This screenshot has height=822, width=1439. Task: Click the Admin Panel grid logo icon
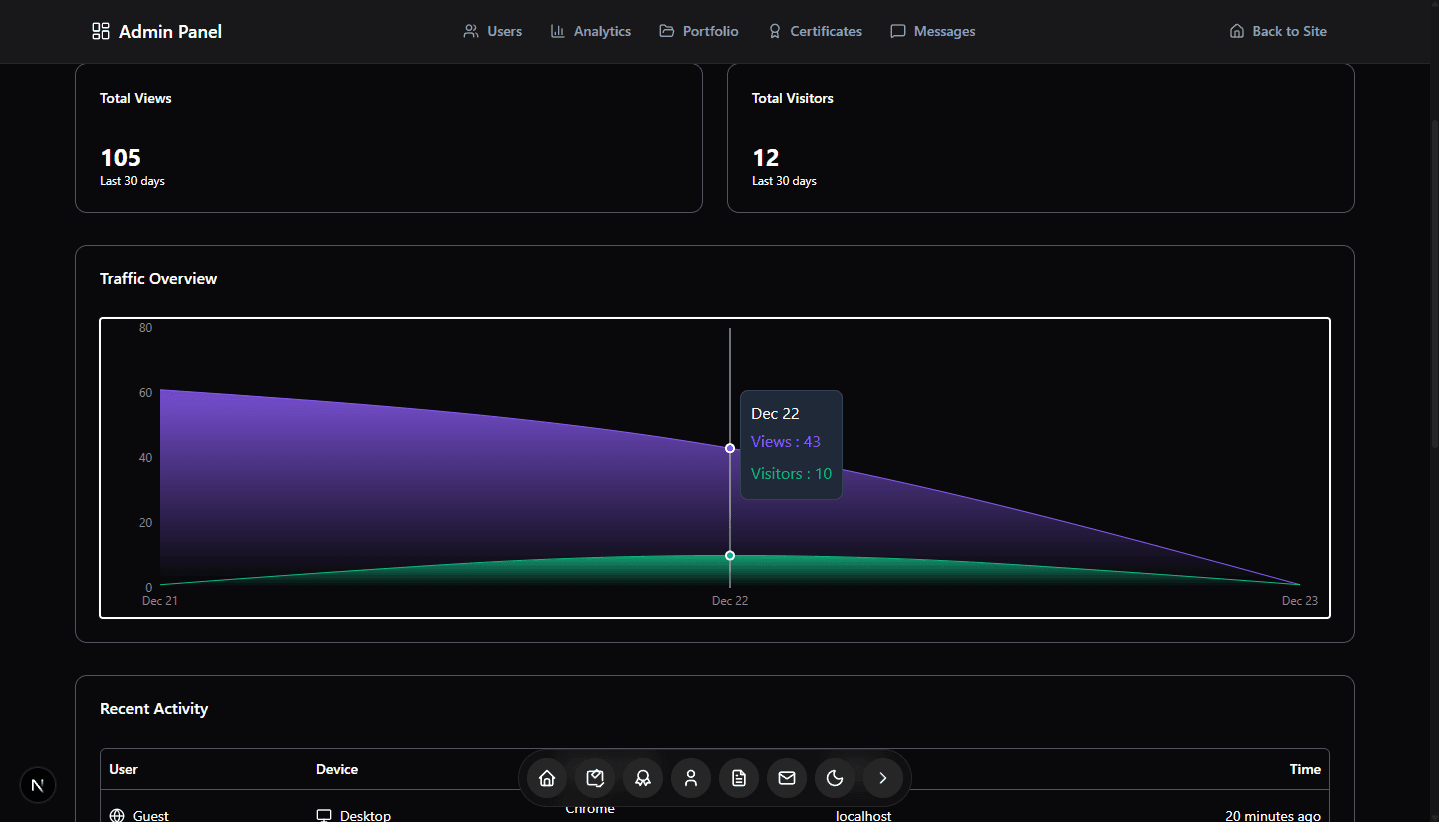100,31
